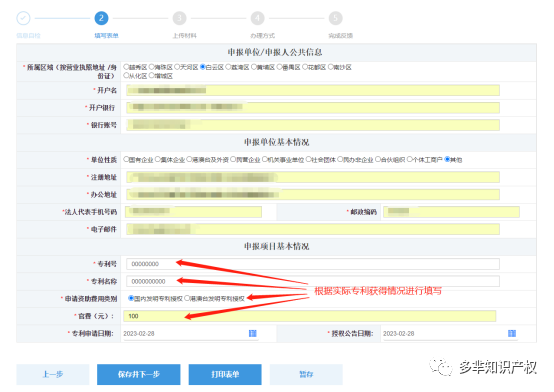Click step 4 办理方式 circle
The width and height of the screenshot is (554, 392).
258,18
